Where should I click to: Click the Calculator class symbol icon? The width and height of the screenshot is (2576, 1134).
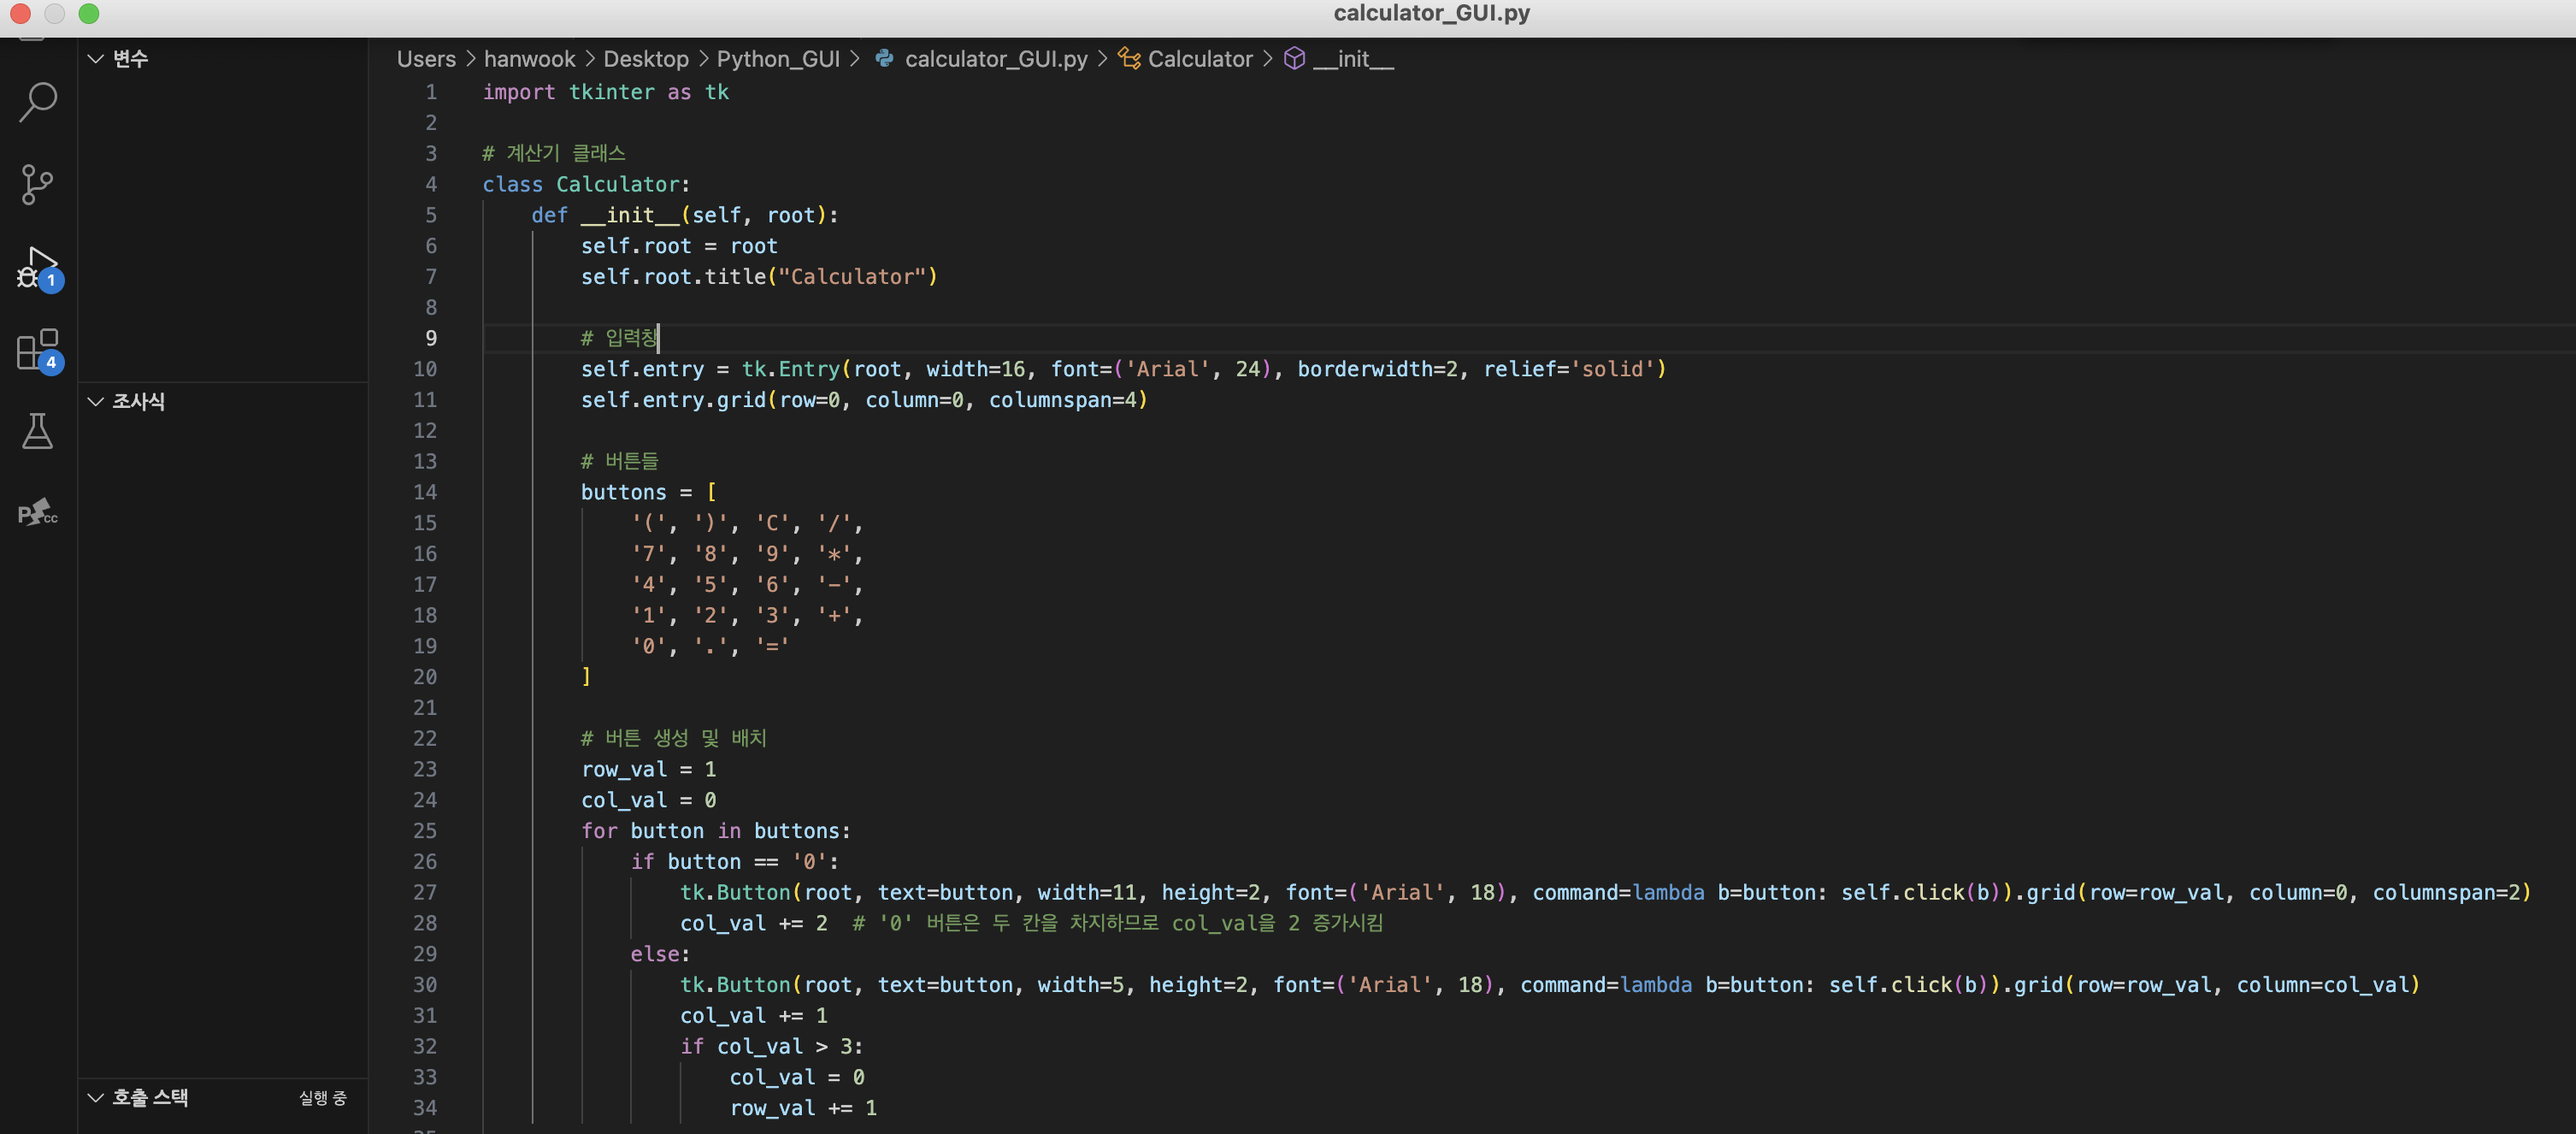pyautogui.click(x=1129, y=59)
